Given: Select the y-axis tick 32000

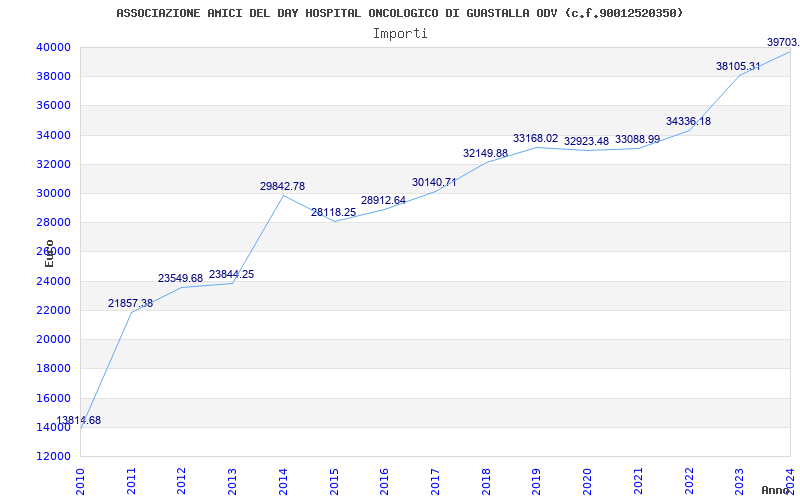Looking at the screenshot, I should tap(53, 164).
